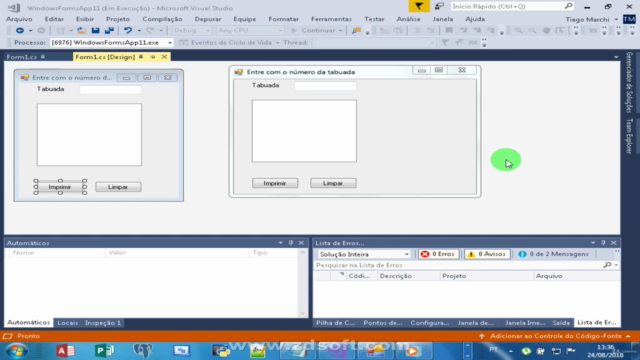Click the magnifier in Início Rápido
The image size is (640, 360).
568,6
